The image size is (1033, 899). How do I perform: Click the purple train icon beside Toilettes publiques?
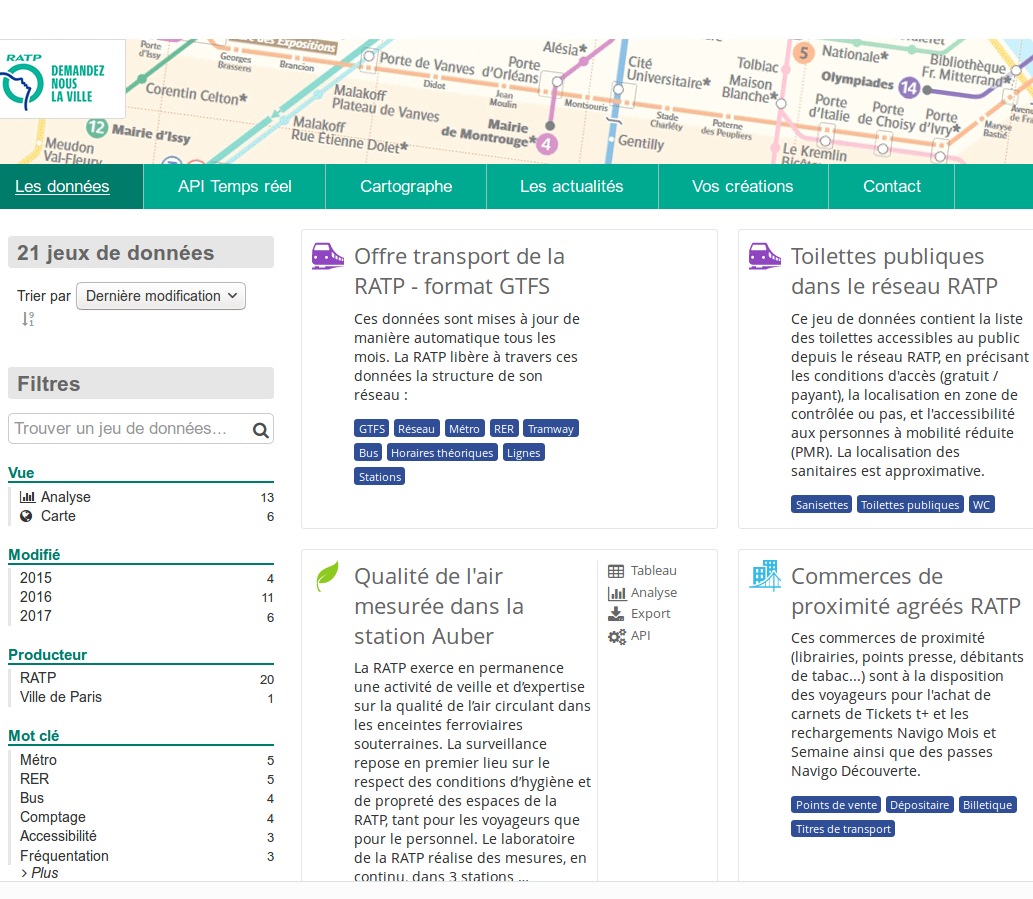click(764, 256)
